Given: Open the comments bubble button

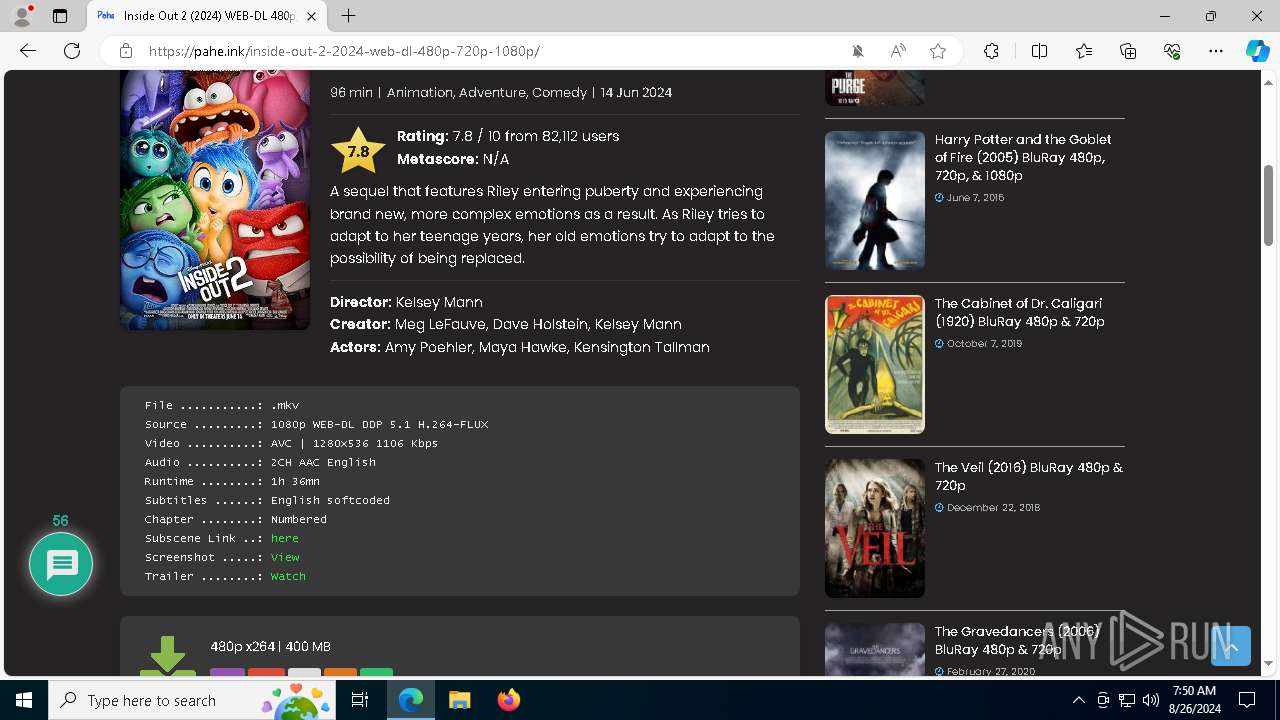Looking at the screenshot, I should pos(61,564).
